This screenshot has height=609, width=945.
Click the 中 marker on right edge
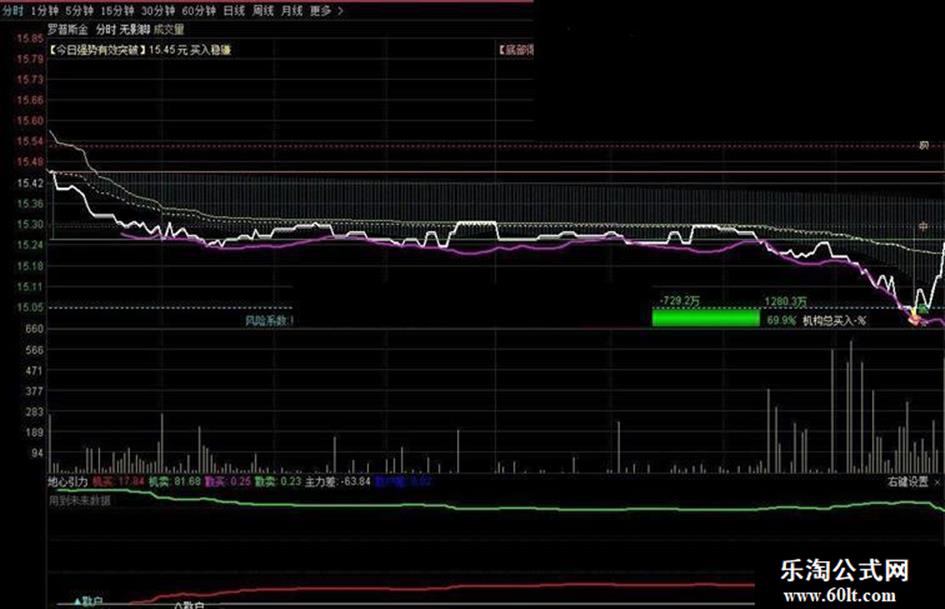coord(923,227)
